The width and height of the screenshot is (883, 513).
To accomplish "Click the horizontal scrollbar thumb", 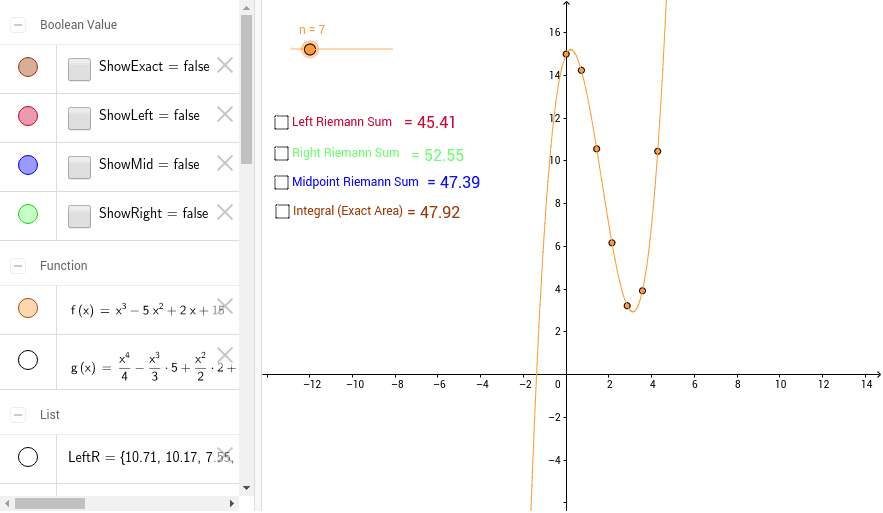I will click(x=50, y=503).
